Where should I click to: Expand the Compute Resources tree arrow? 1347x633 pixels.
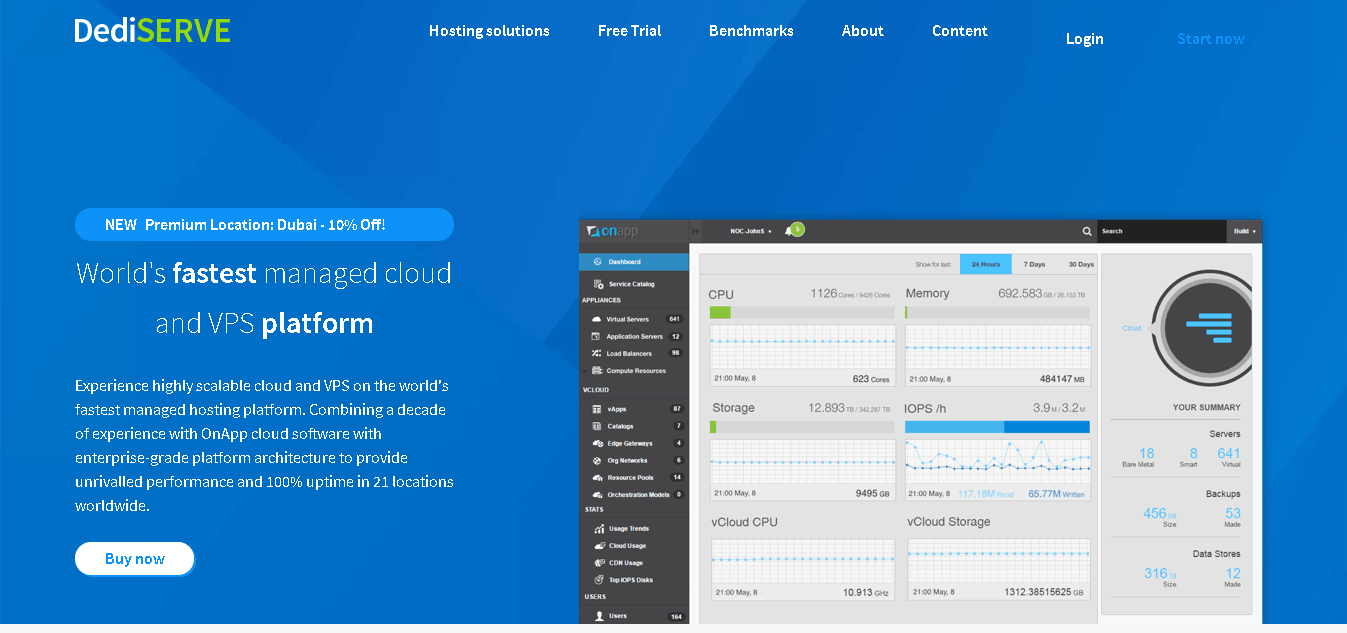(584, 370)
